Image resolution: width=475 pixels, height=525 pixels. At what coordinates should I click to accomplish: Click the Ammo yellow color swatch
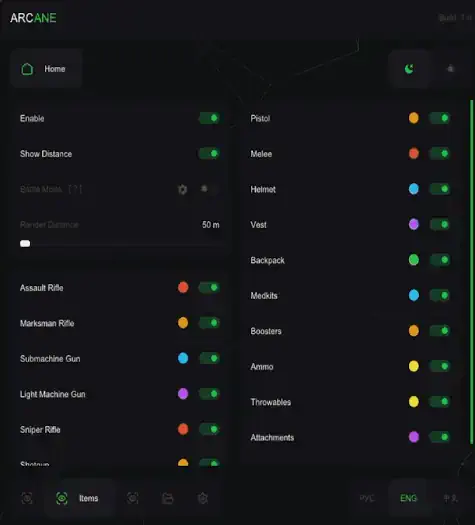click(414, 366)
